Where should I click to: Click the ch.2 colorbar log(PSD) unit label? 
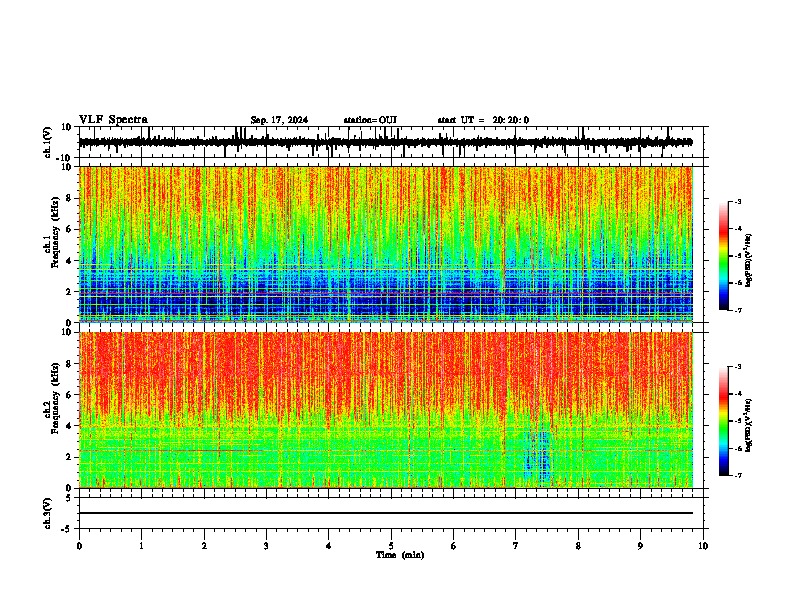coord(749,425)
